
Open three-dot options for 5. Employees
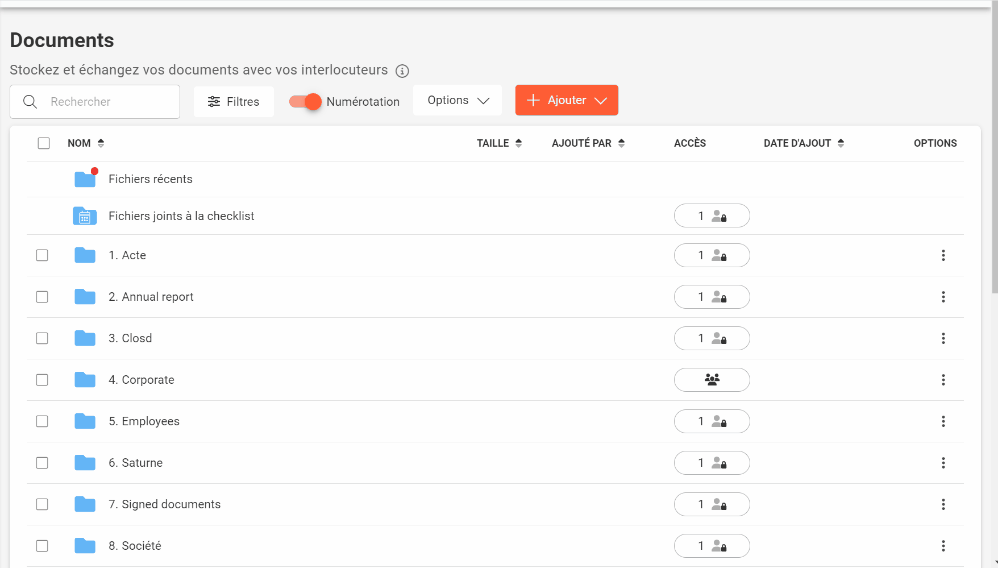[943, 422]
